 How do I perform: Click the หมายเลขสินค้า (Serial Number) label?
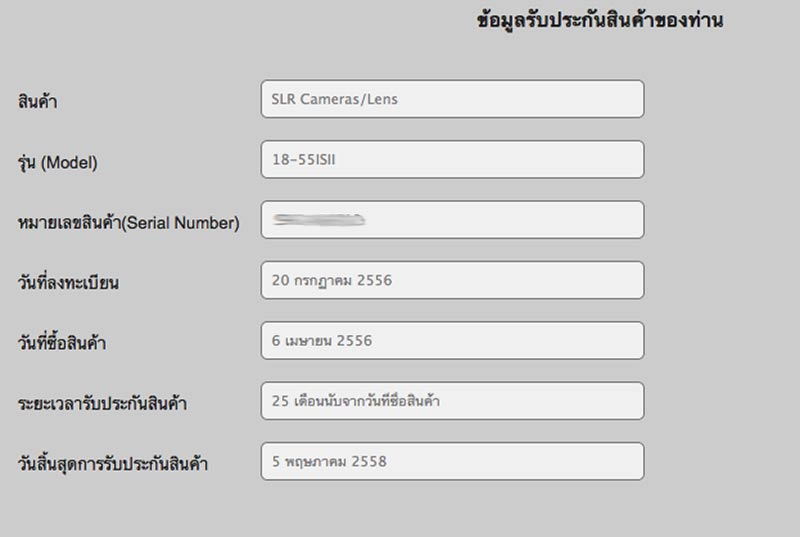click(129, 223)
